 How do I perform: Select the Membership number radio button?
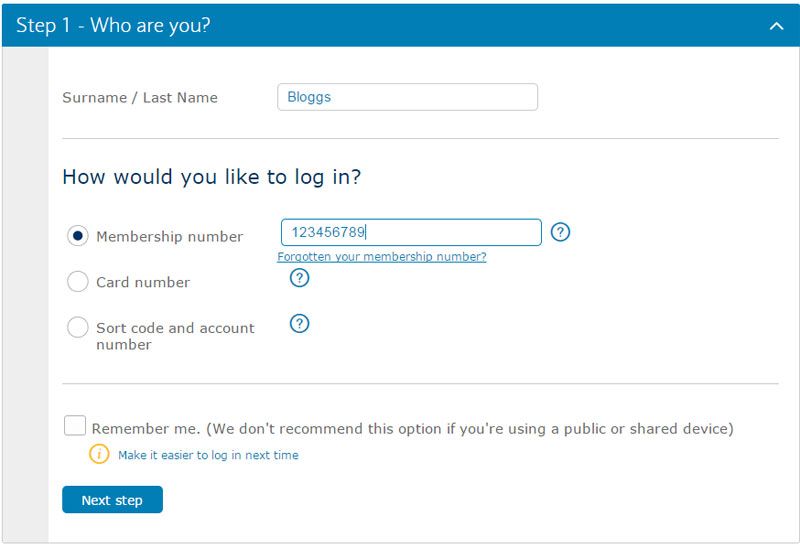[78, 236]
